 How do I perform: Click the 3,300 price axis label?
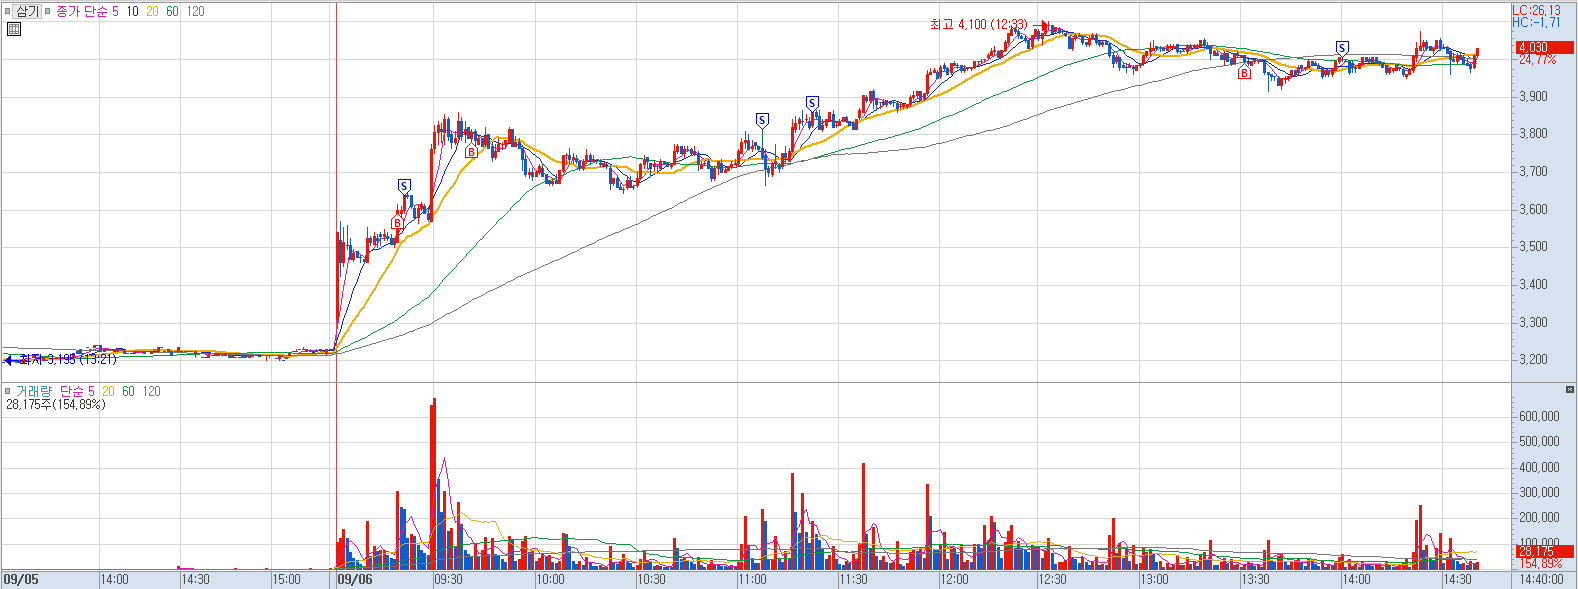[x=1534, y=323]
